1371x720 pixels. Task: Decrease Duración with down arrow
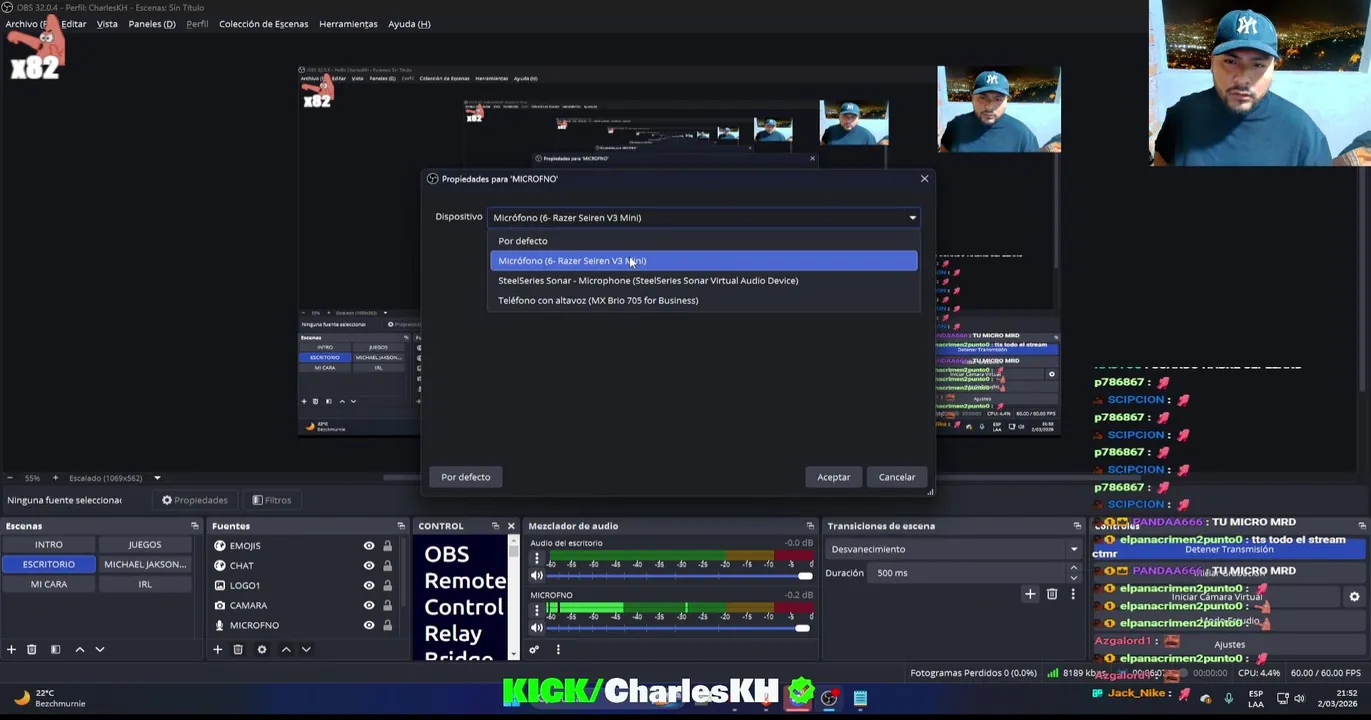coord(1074,578)
